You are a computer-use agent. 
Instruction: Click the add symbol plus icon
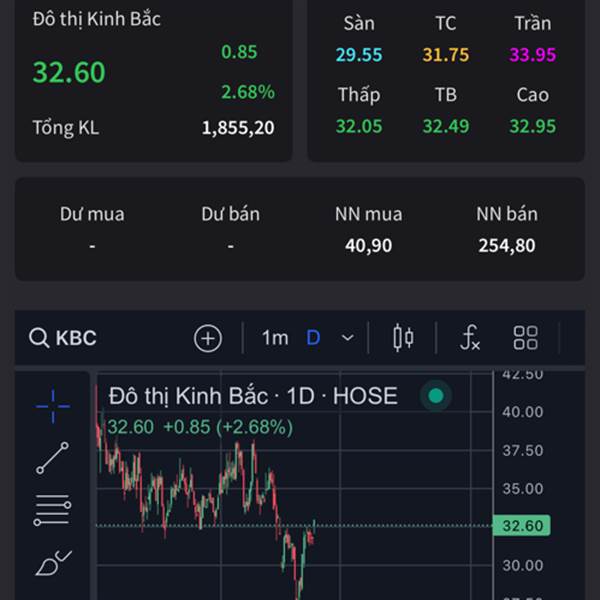click(207, 338)
